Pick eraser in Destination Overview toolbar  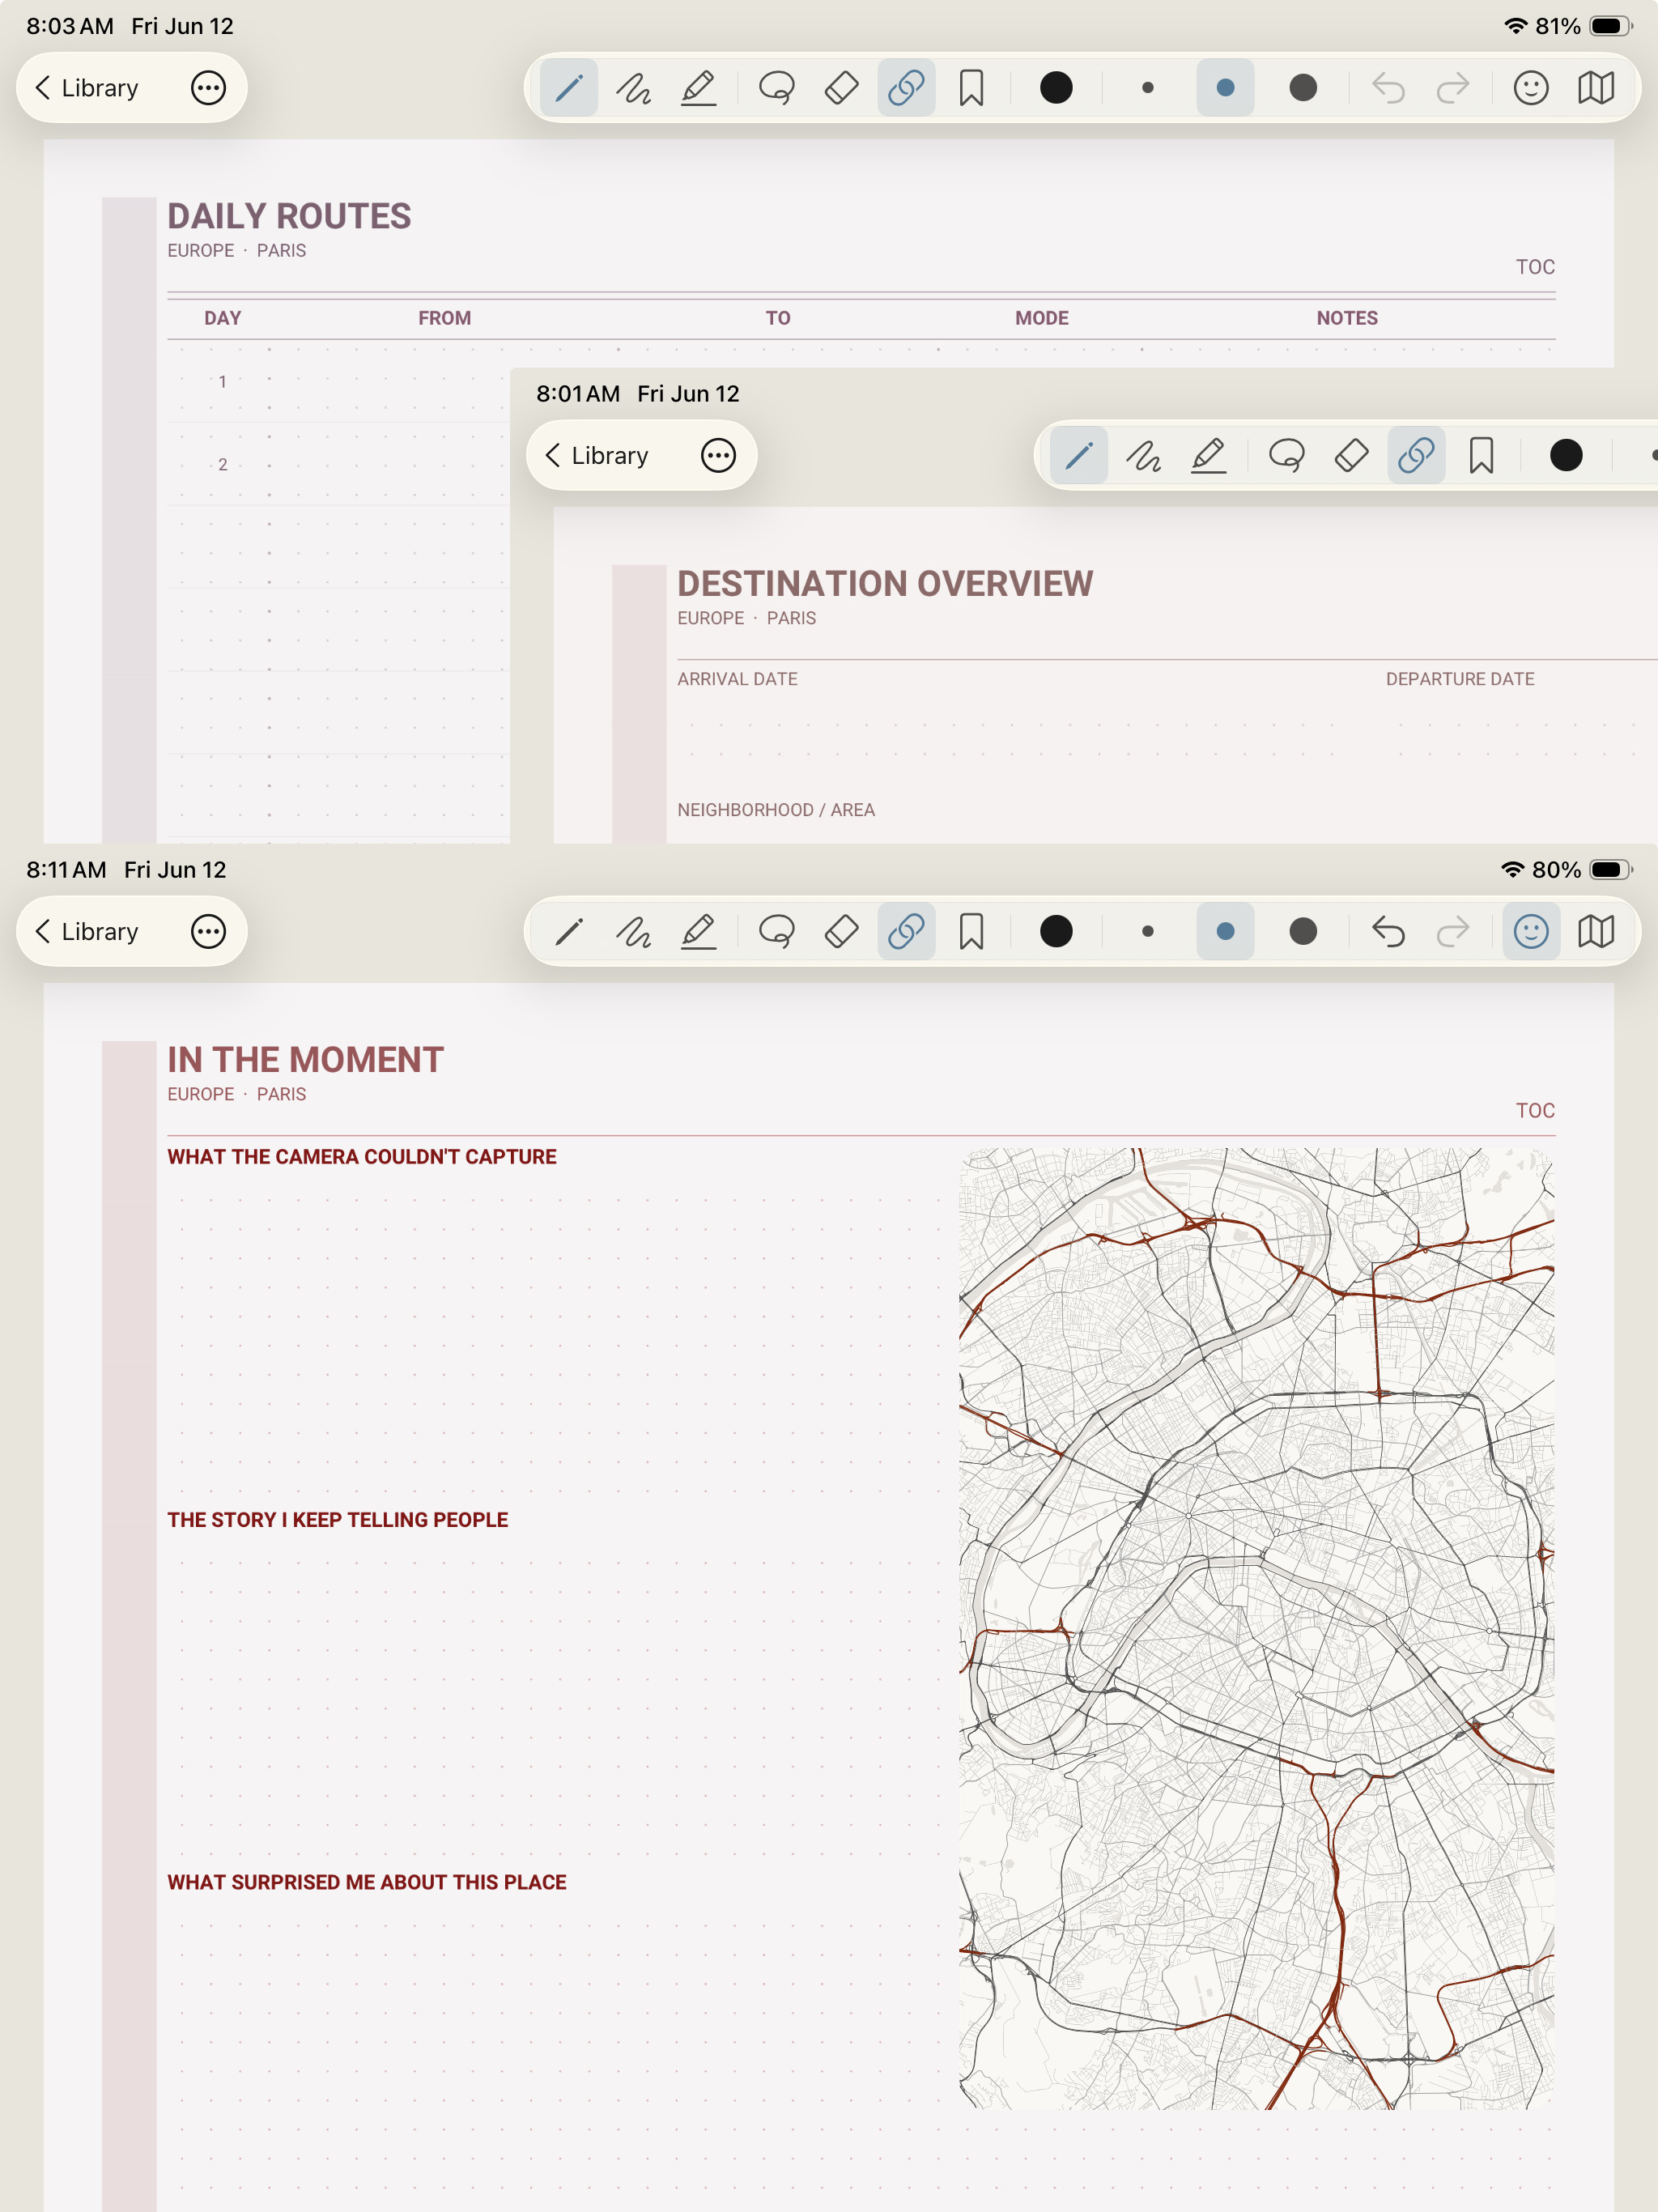(1352, 456)
